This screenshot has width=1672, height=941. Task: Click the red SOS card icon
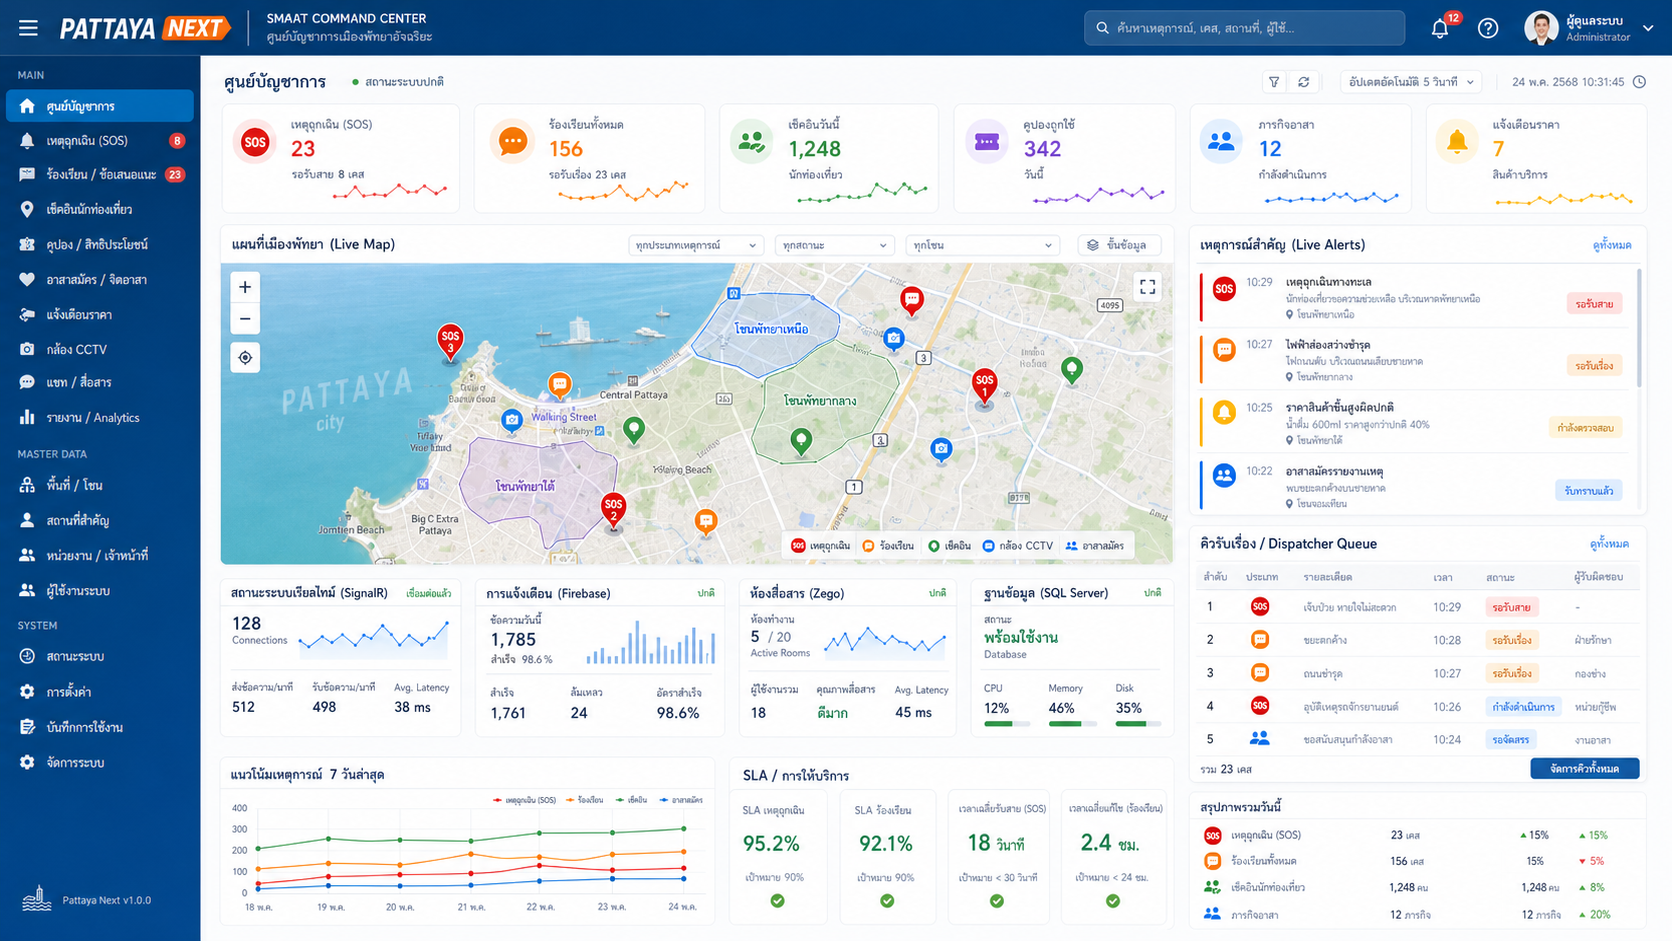tap(255, 142)
